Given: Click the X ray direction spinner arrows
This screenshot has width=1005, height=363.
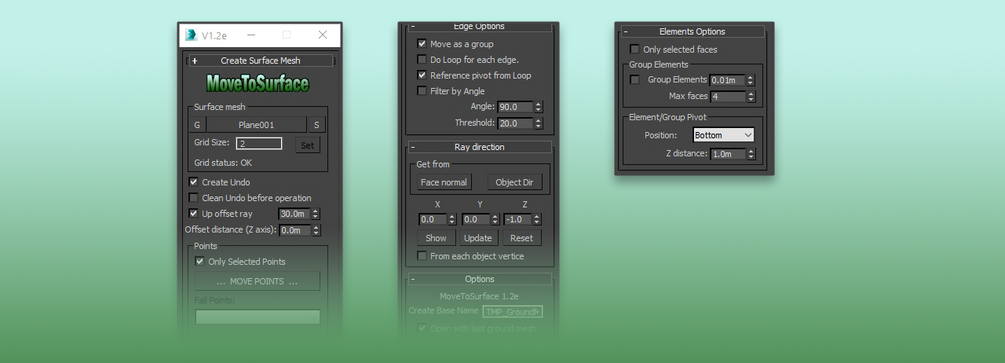Looking at the screenshot, I should click(452, 219).
